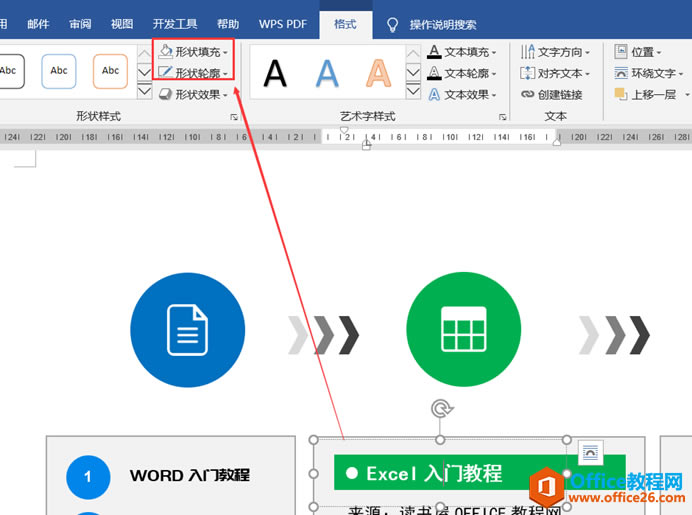Viewport: 692px width, 515px height.
Task: Apply the blue outline Abc shape style
Action: (59, 71)
